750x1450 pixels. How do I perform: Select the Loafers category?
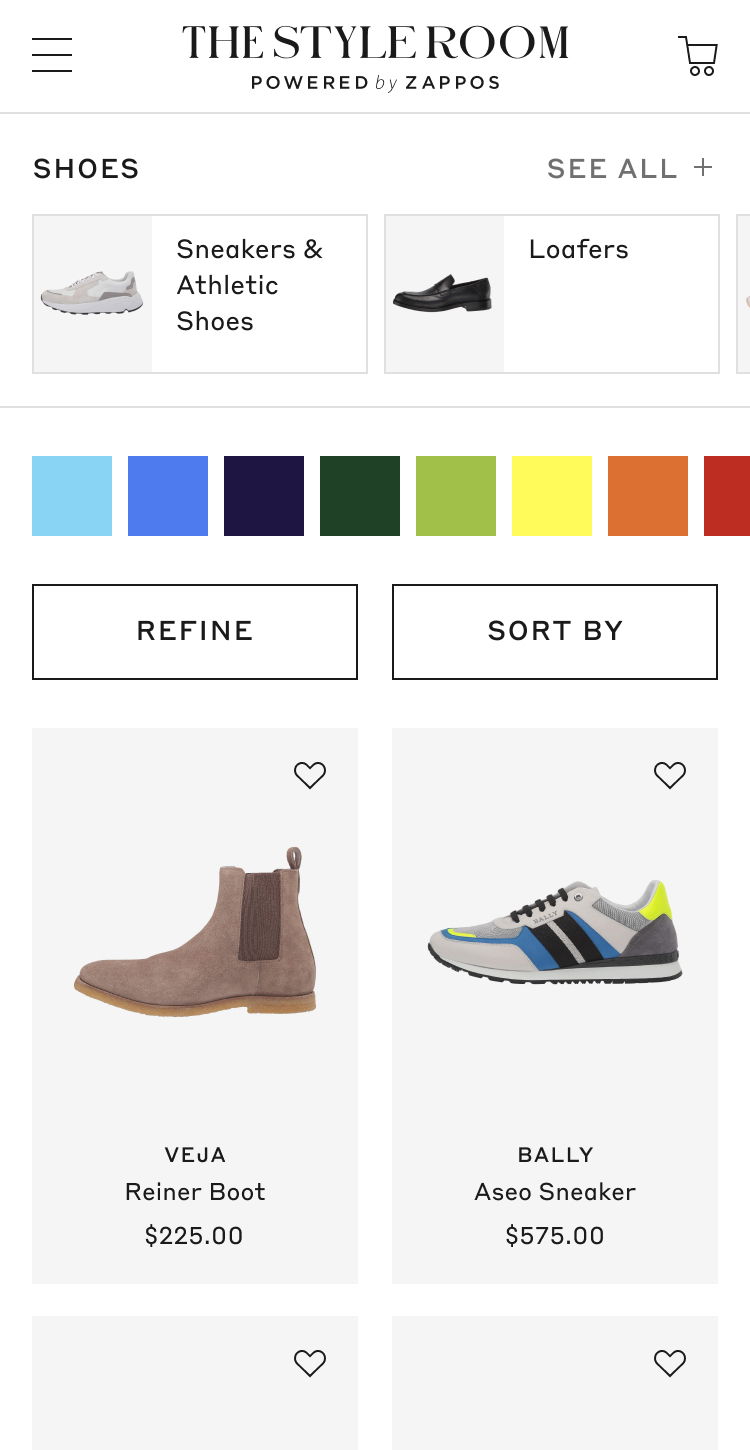tap(552, 294)
